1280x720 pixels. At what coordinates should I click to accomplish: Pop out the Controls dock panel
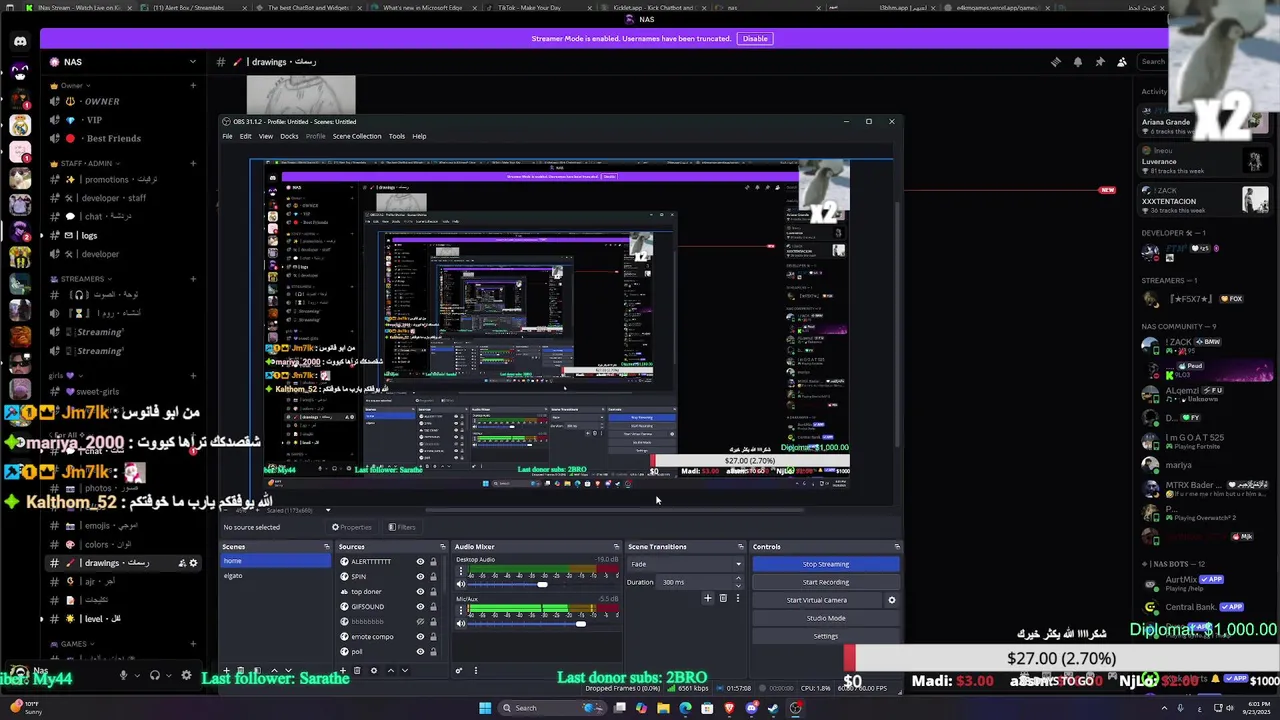click(x=897, y=547)
